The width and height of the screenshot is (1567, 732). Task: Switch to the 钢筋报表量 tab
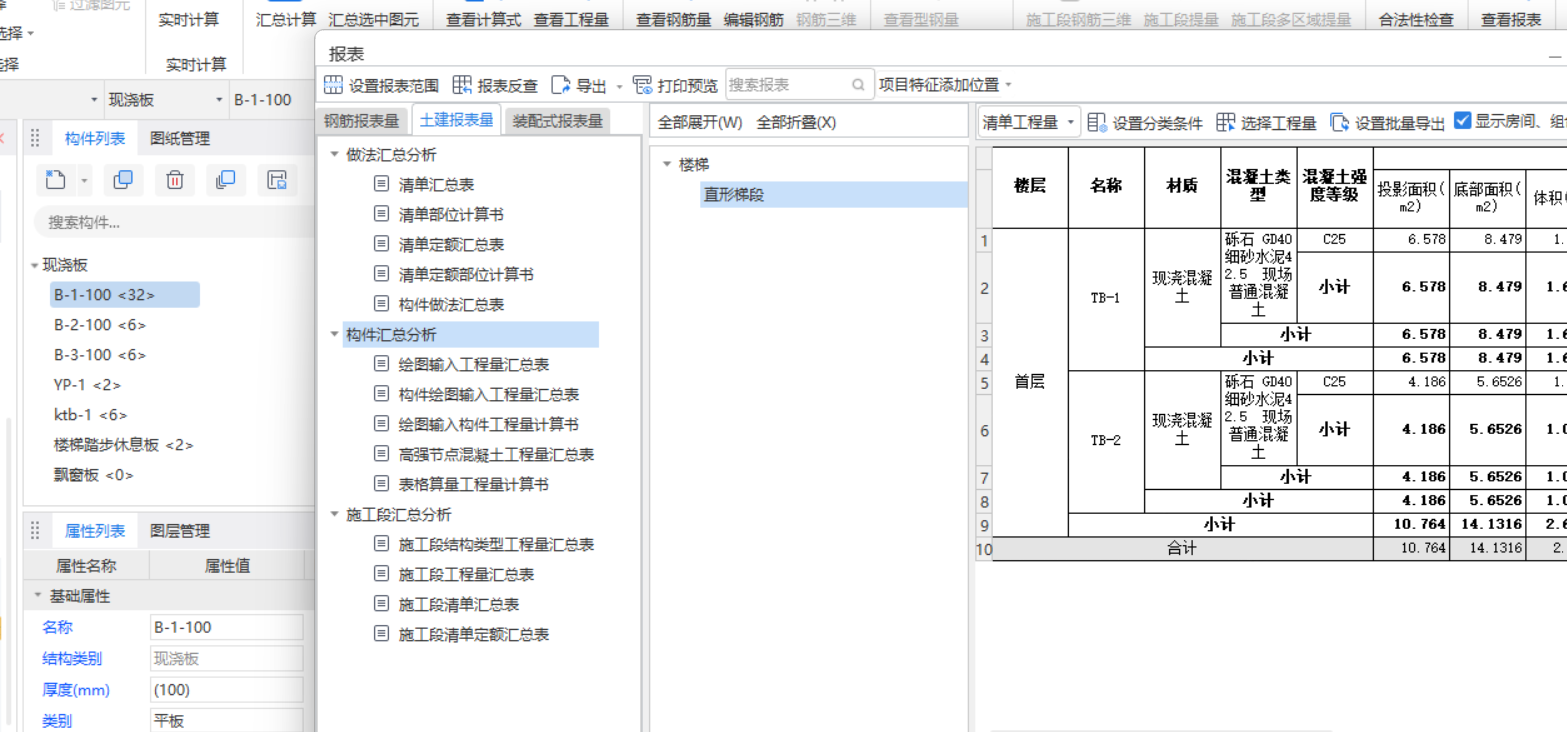[x=363, y=121]
